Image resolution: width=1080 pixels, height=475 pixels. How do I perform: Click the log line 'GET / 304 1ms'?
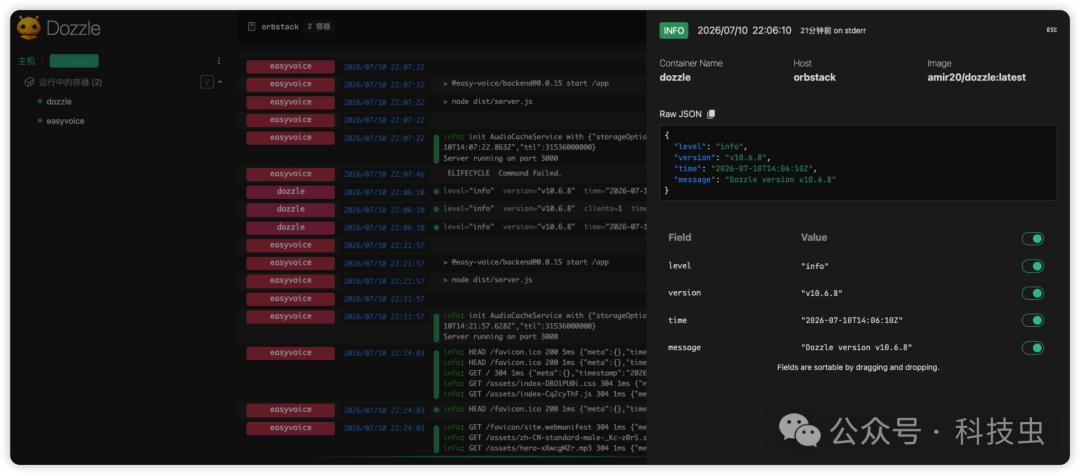point(544,372)
